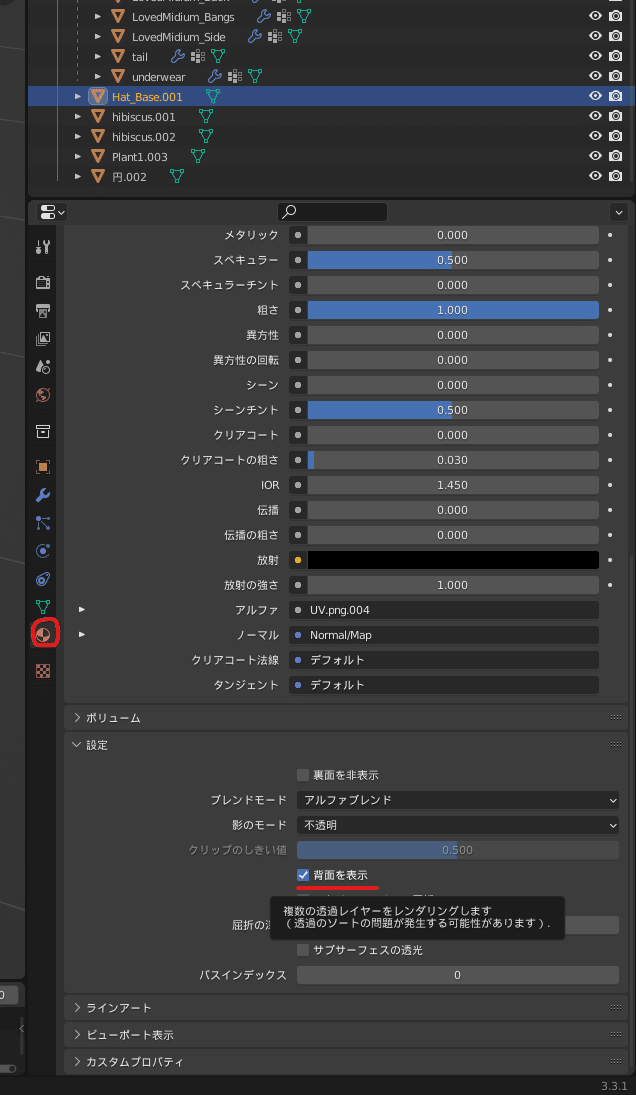This screenshot has height=1095, width=636.
Task: Open the Render properties tab icon
Action: pos(43,282)
